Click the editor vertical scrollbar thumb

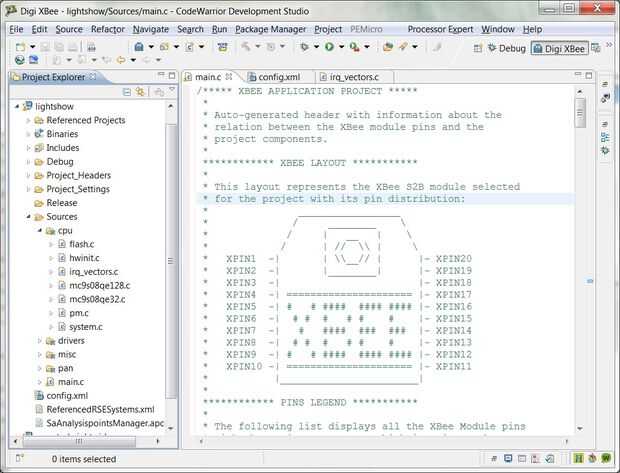[580, 113]
